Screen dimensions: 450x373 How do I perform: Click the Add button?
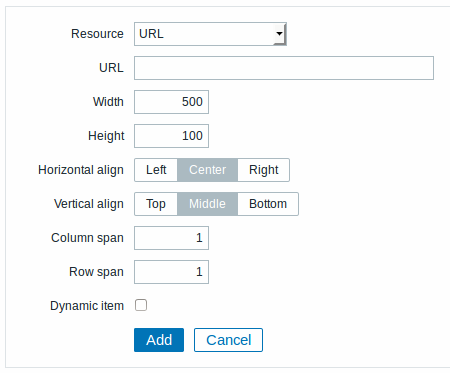pyautogui.click(x=159, y=340)
